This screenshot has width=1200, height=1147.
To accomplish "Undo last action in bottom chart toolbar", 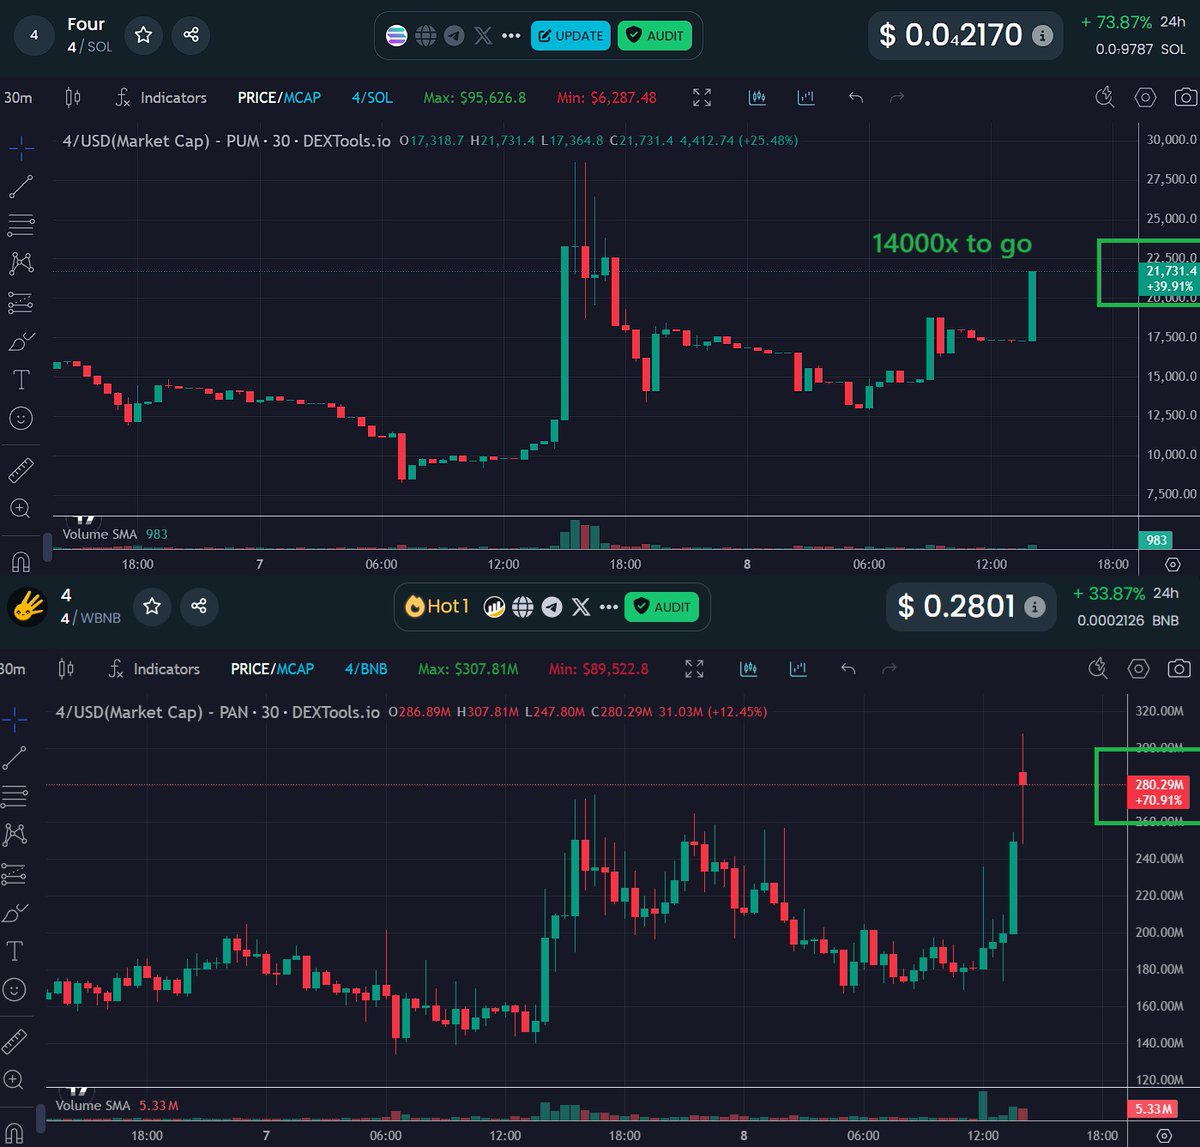I will click(x=848, y=668).
